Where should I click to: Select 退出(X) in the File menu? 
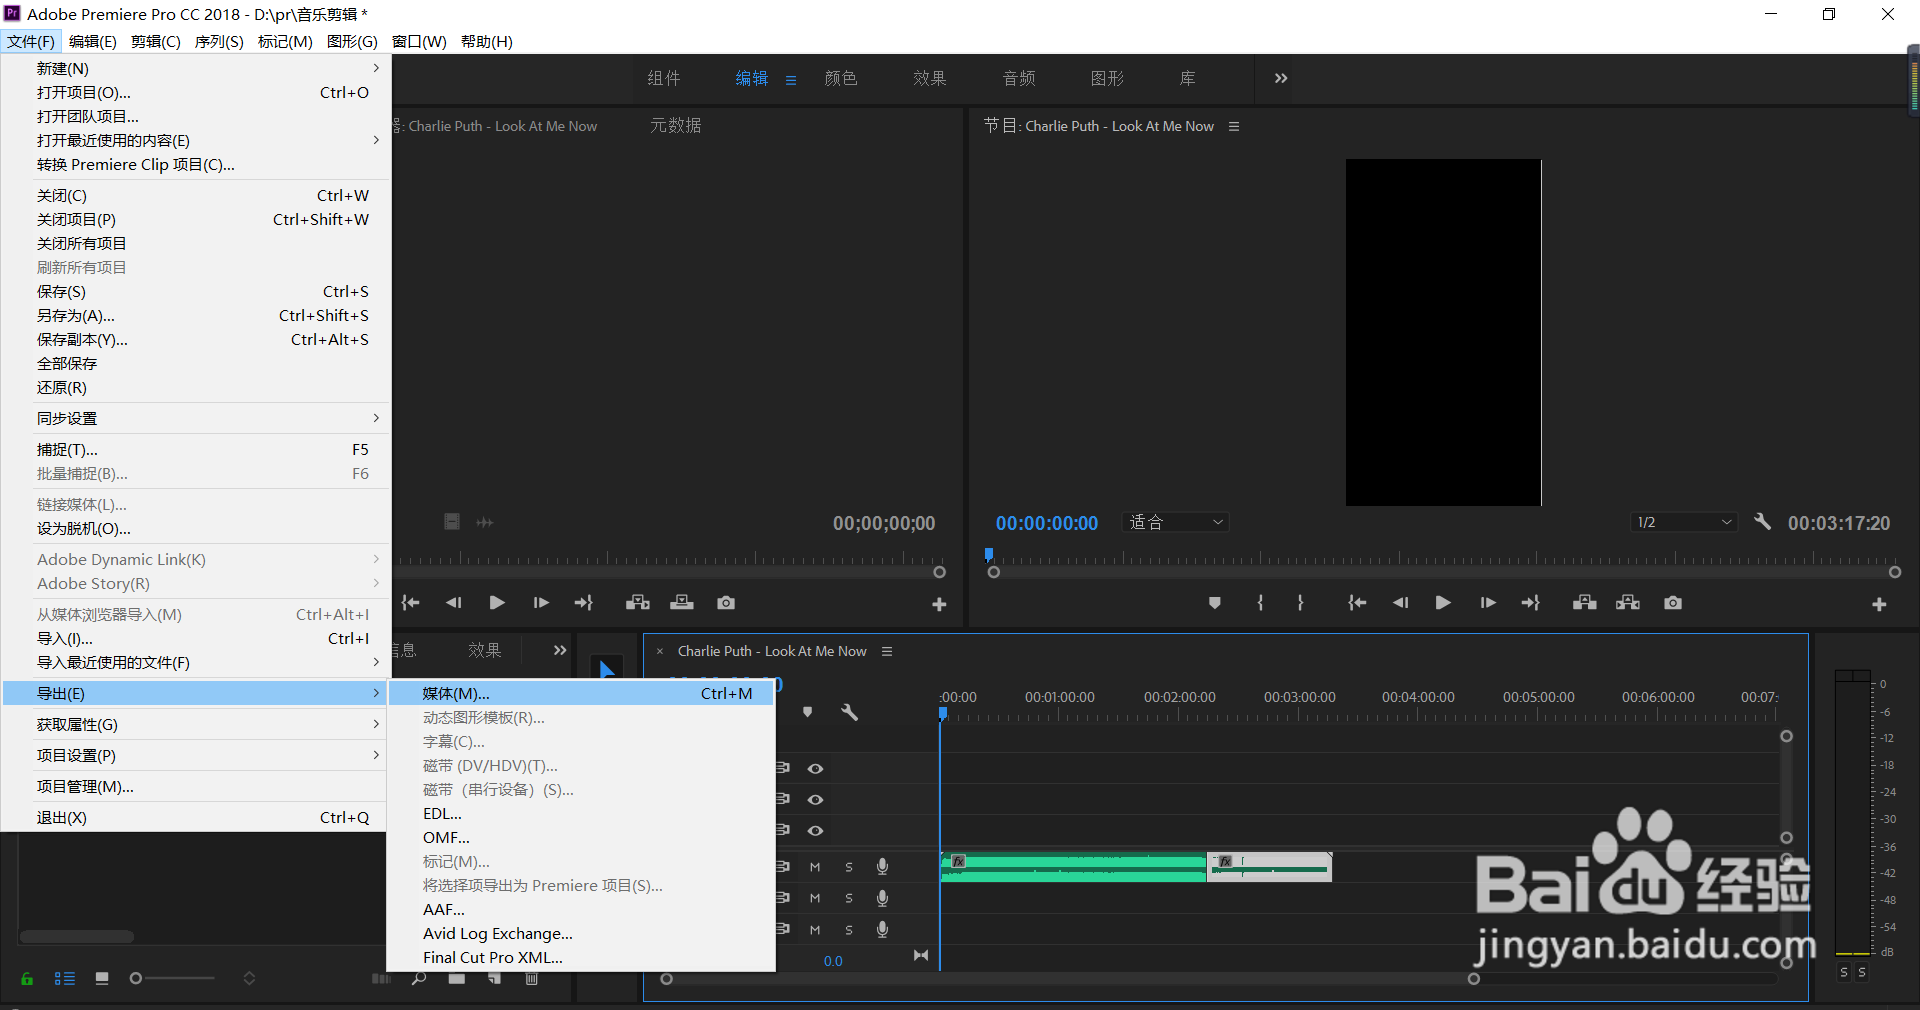196,817
